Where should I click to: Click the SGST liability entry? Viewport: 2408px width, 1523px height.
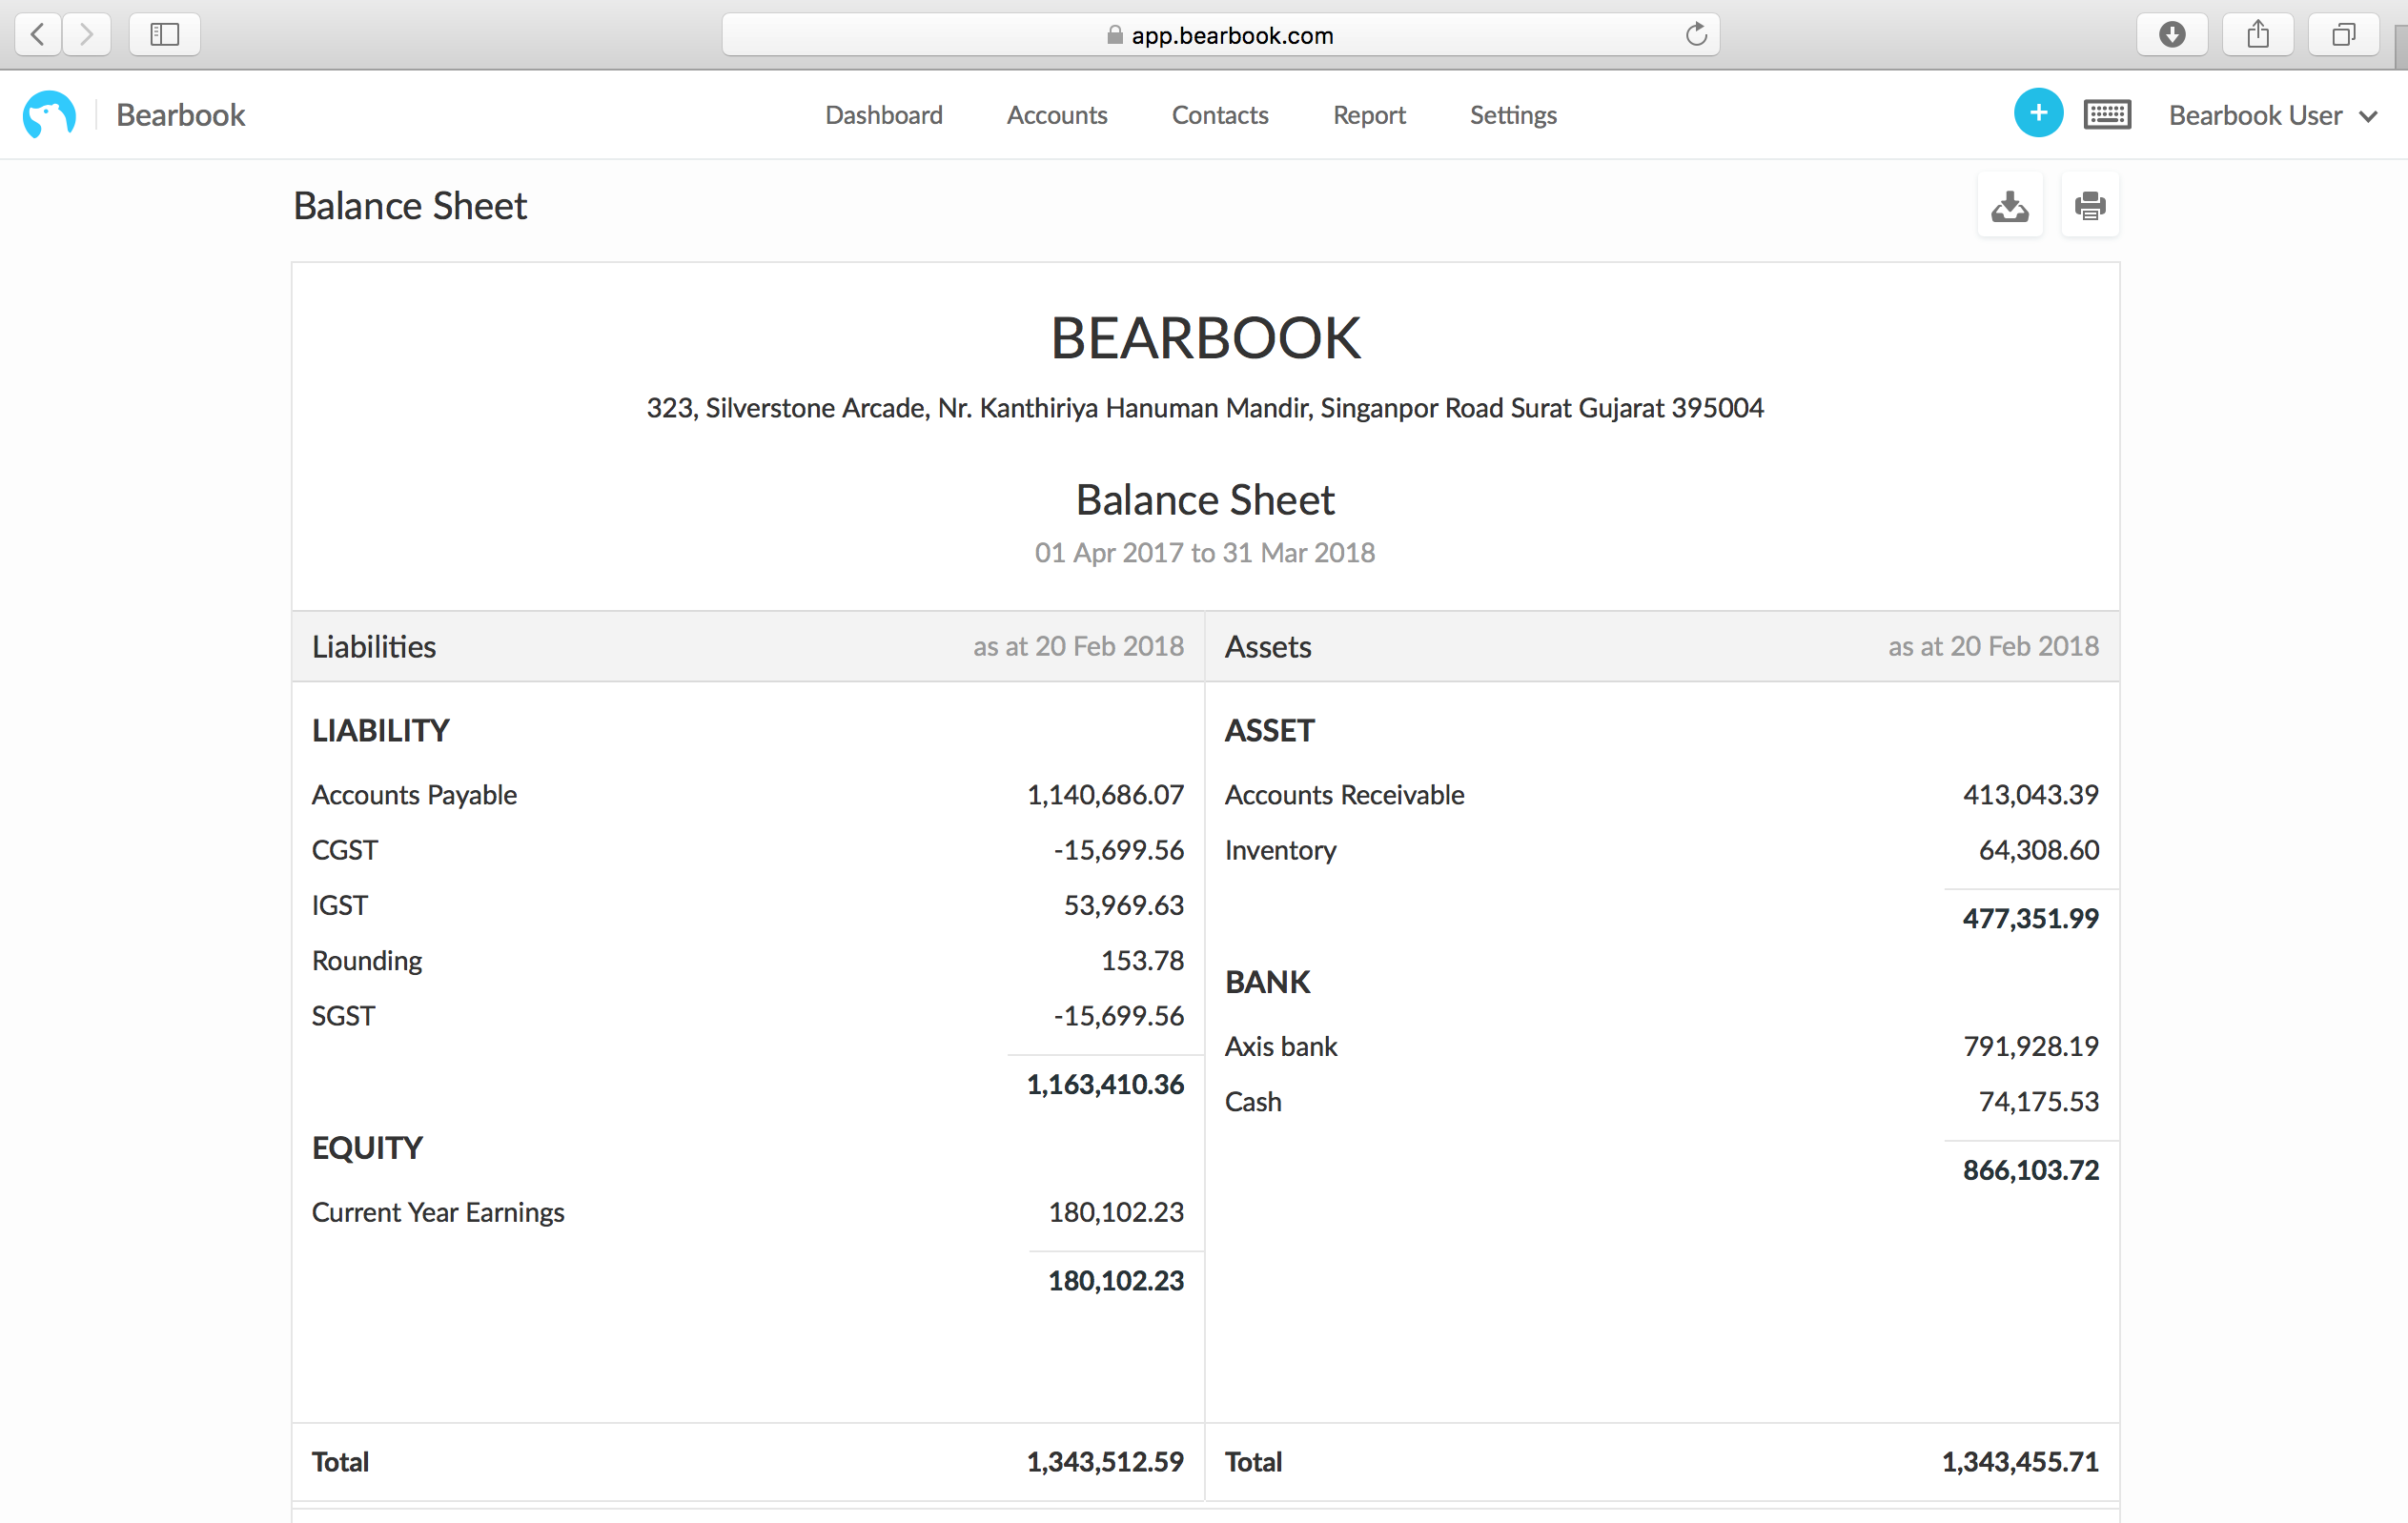coord(343,1016)
